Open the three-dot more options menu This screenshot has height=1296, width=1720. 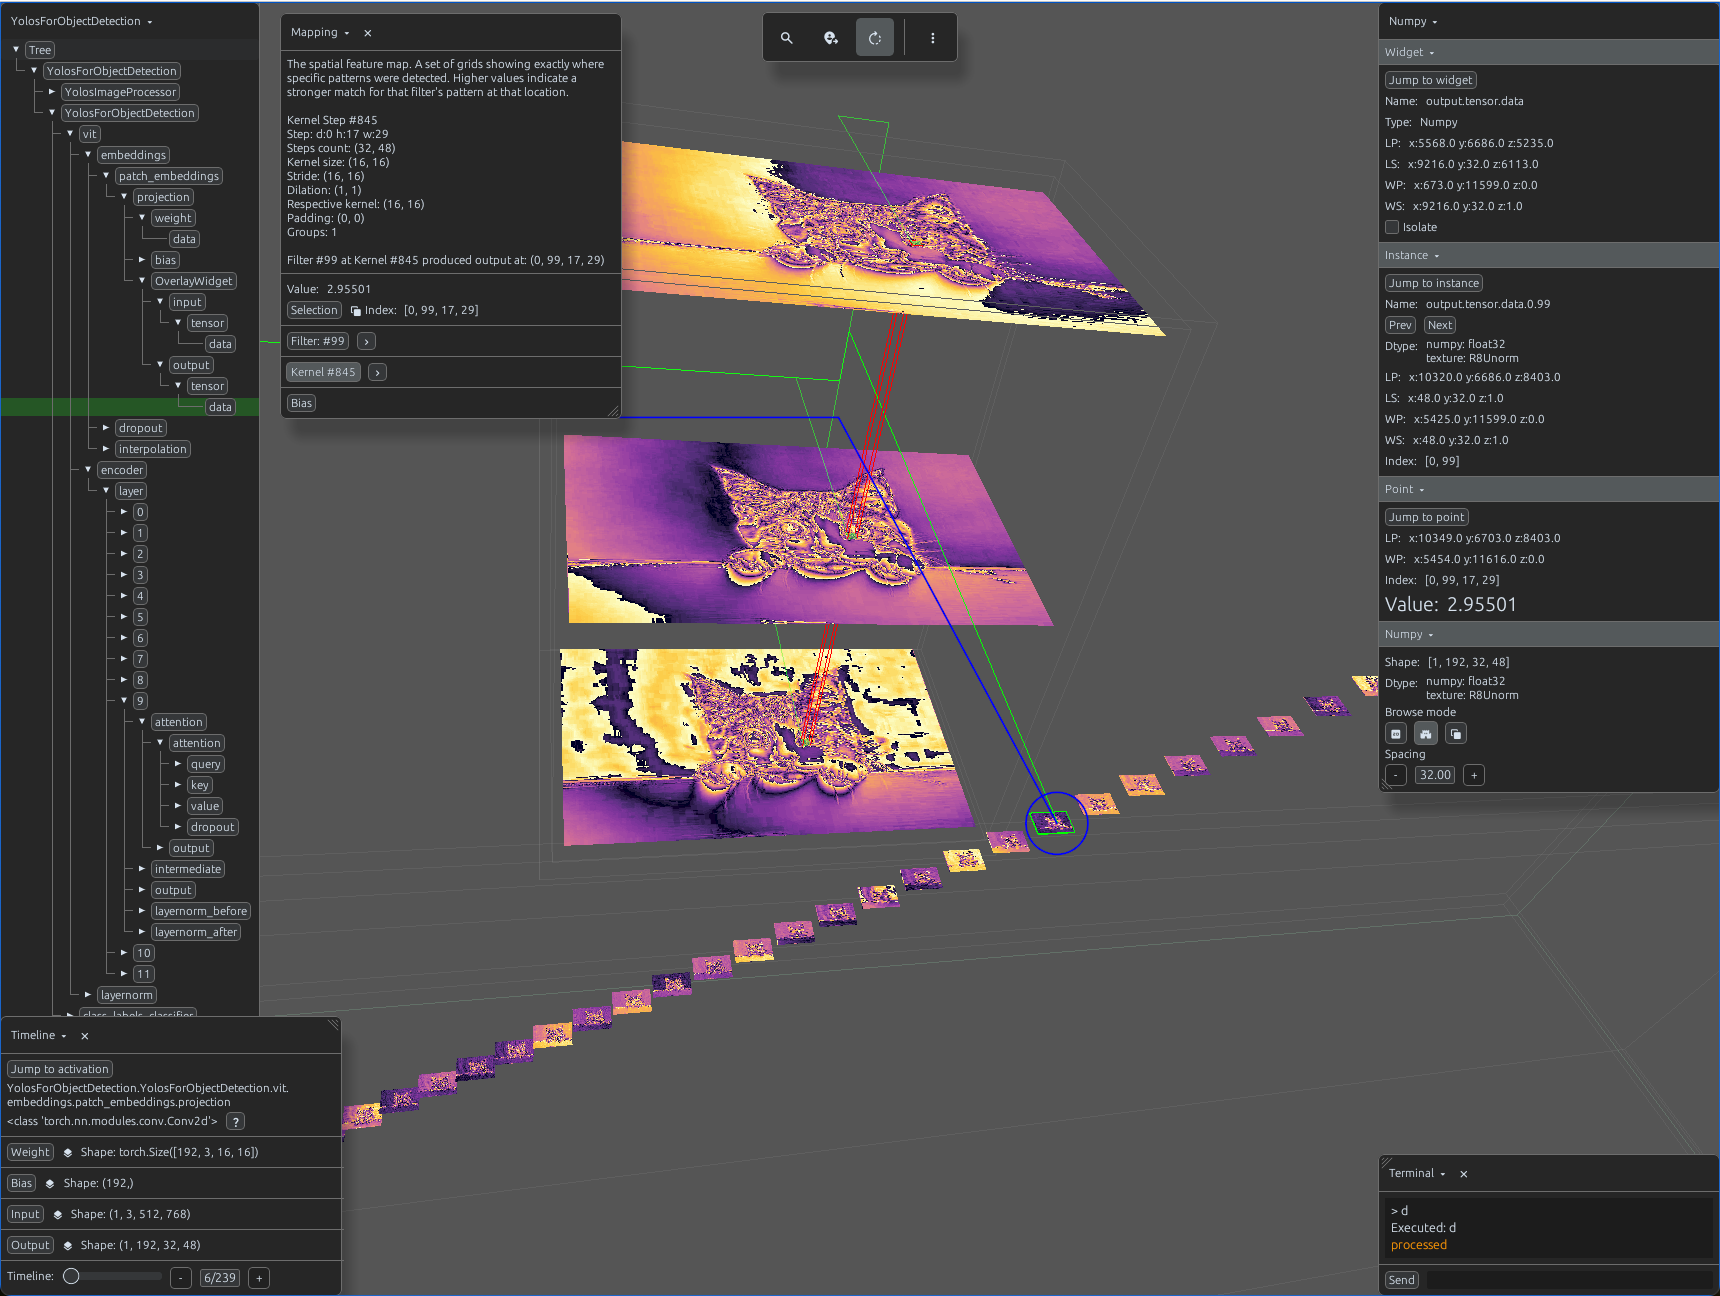coord(933,38)
